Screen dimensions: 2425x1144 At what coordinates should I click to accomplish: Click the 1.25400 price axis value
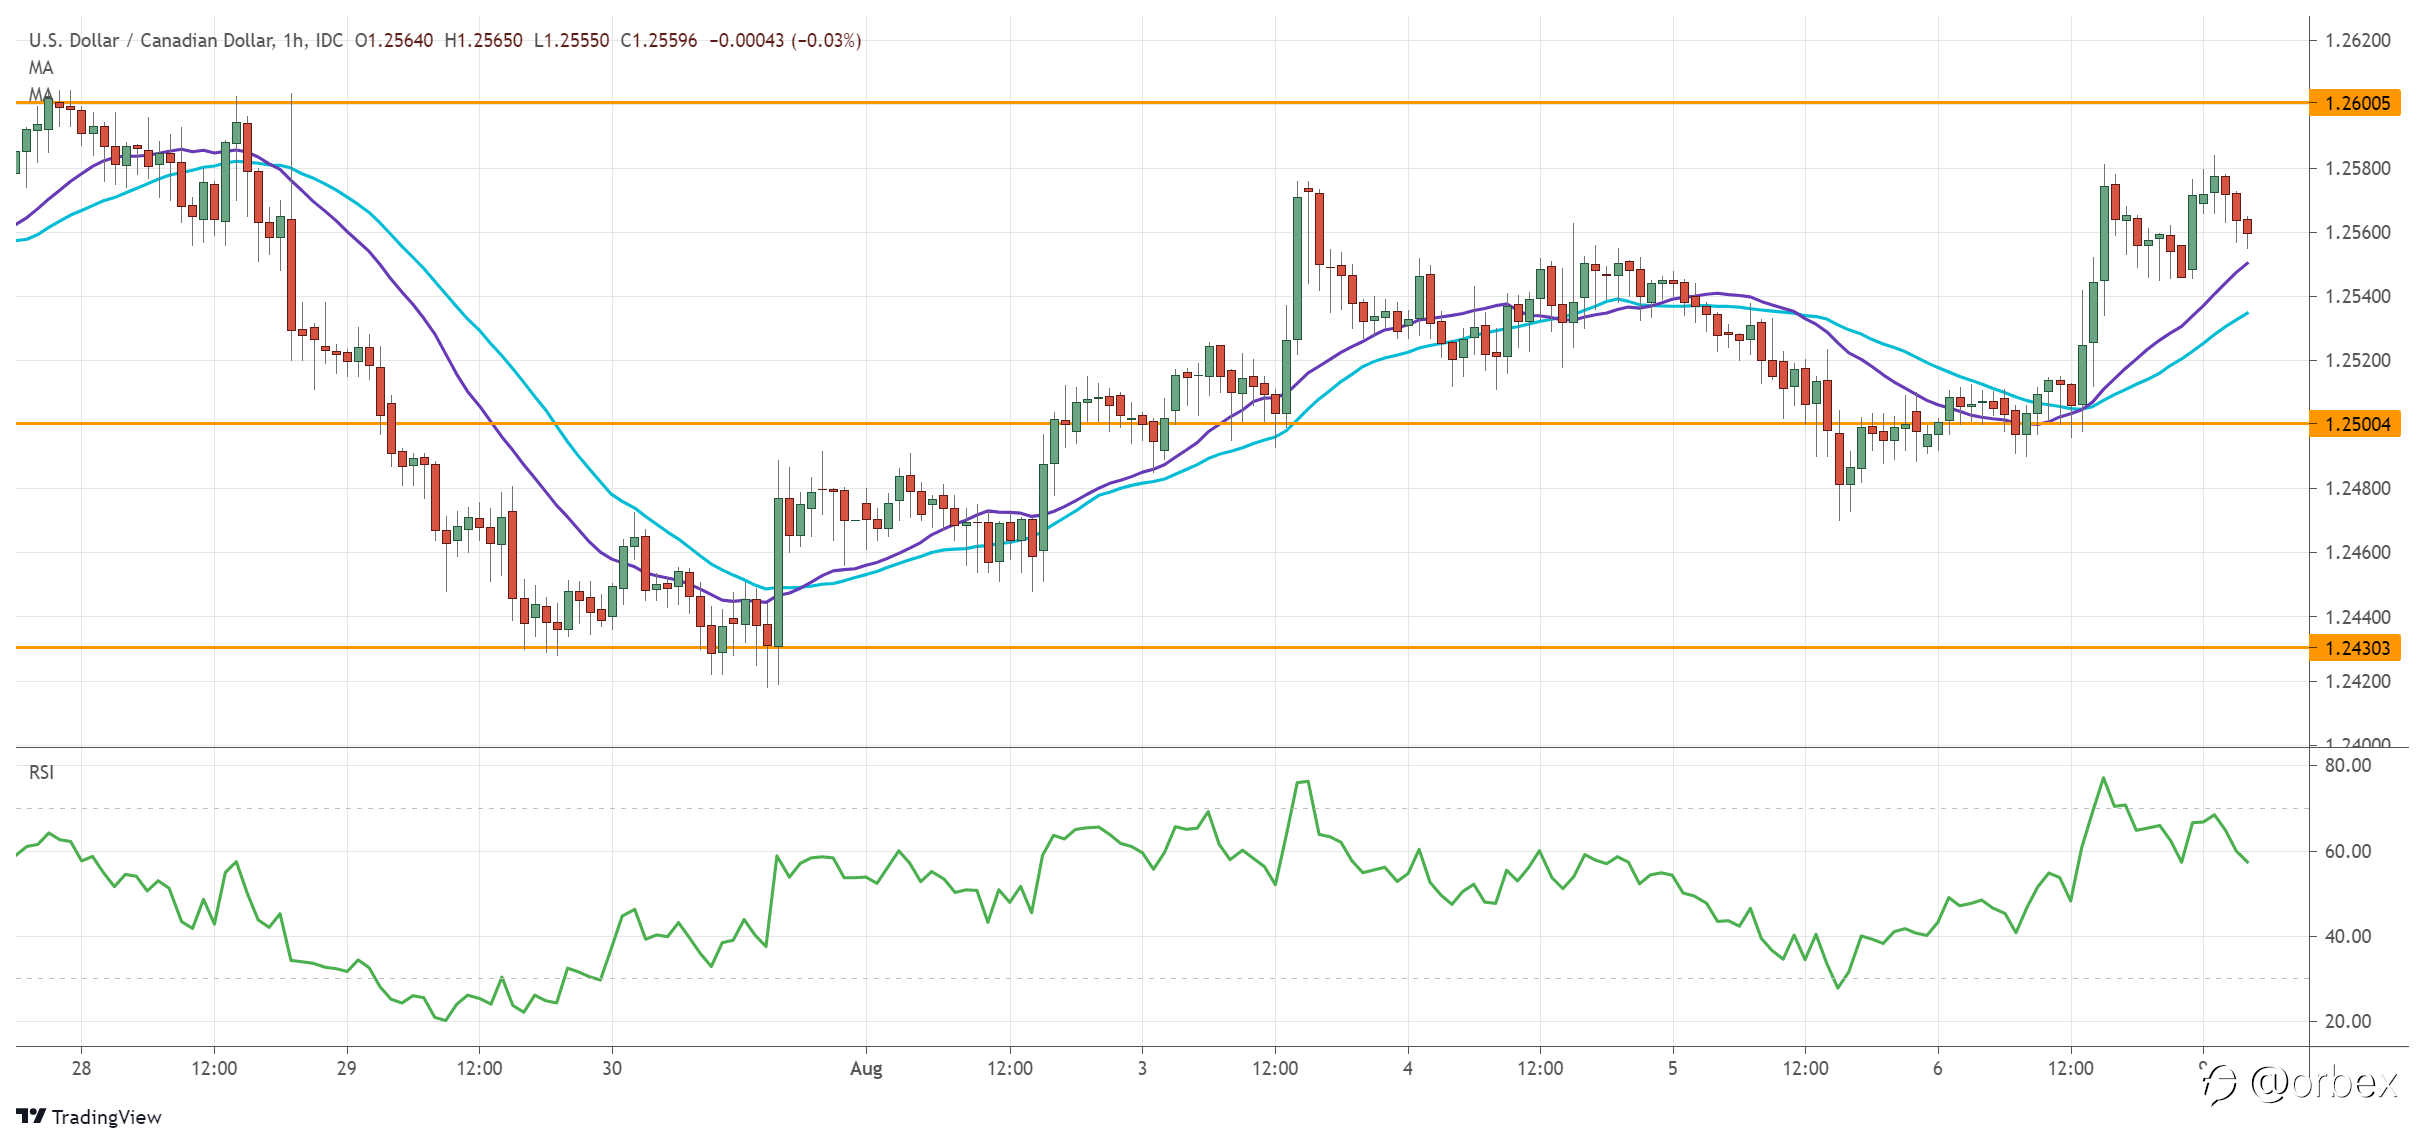click(x=2358, y=296)
